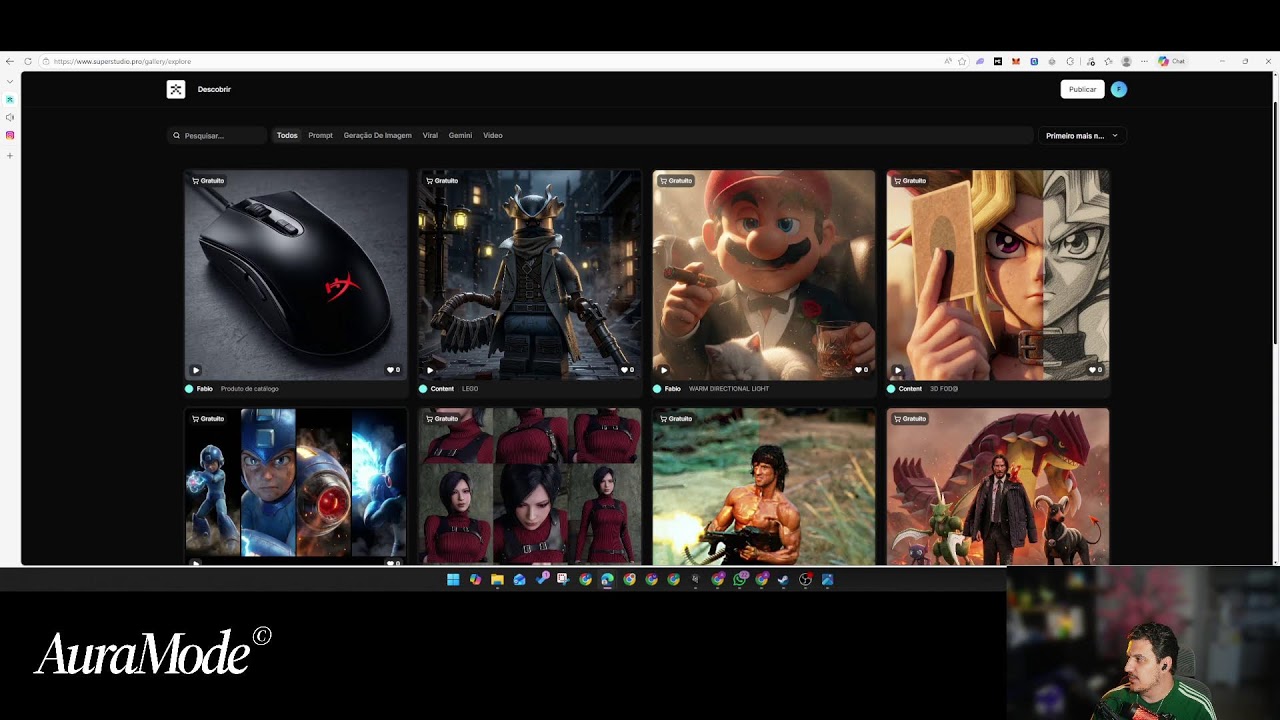Click the search magnifier icon
Viewport: 1280px width, 720px height.
pyautogui.click(x=177, y=135)
